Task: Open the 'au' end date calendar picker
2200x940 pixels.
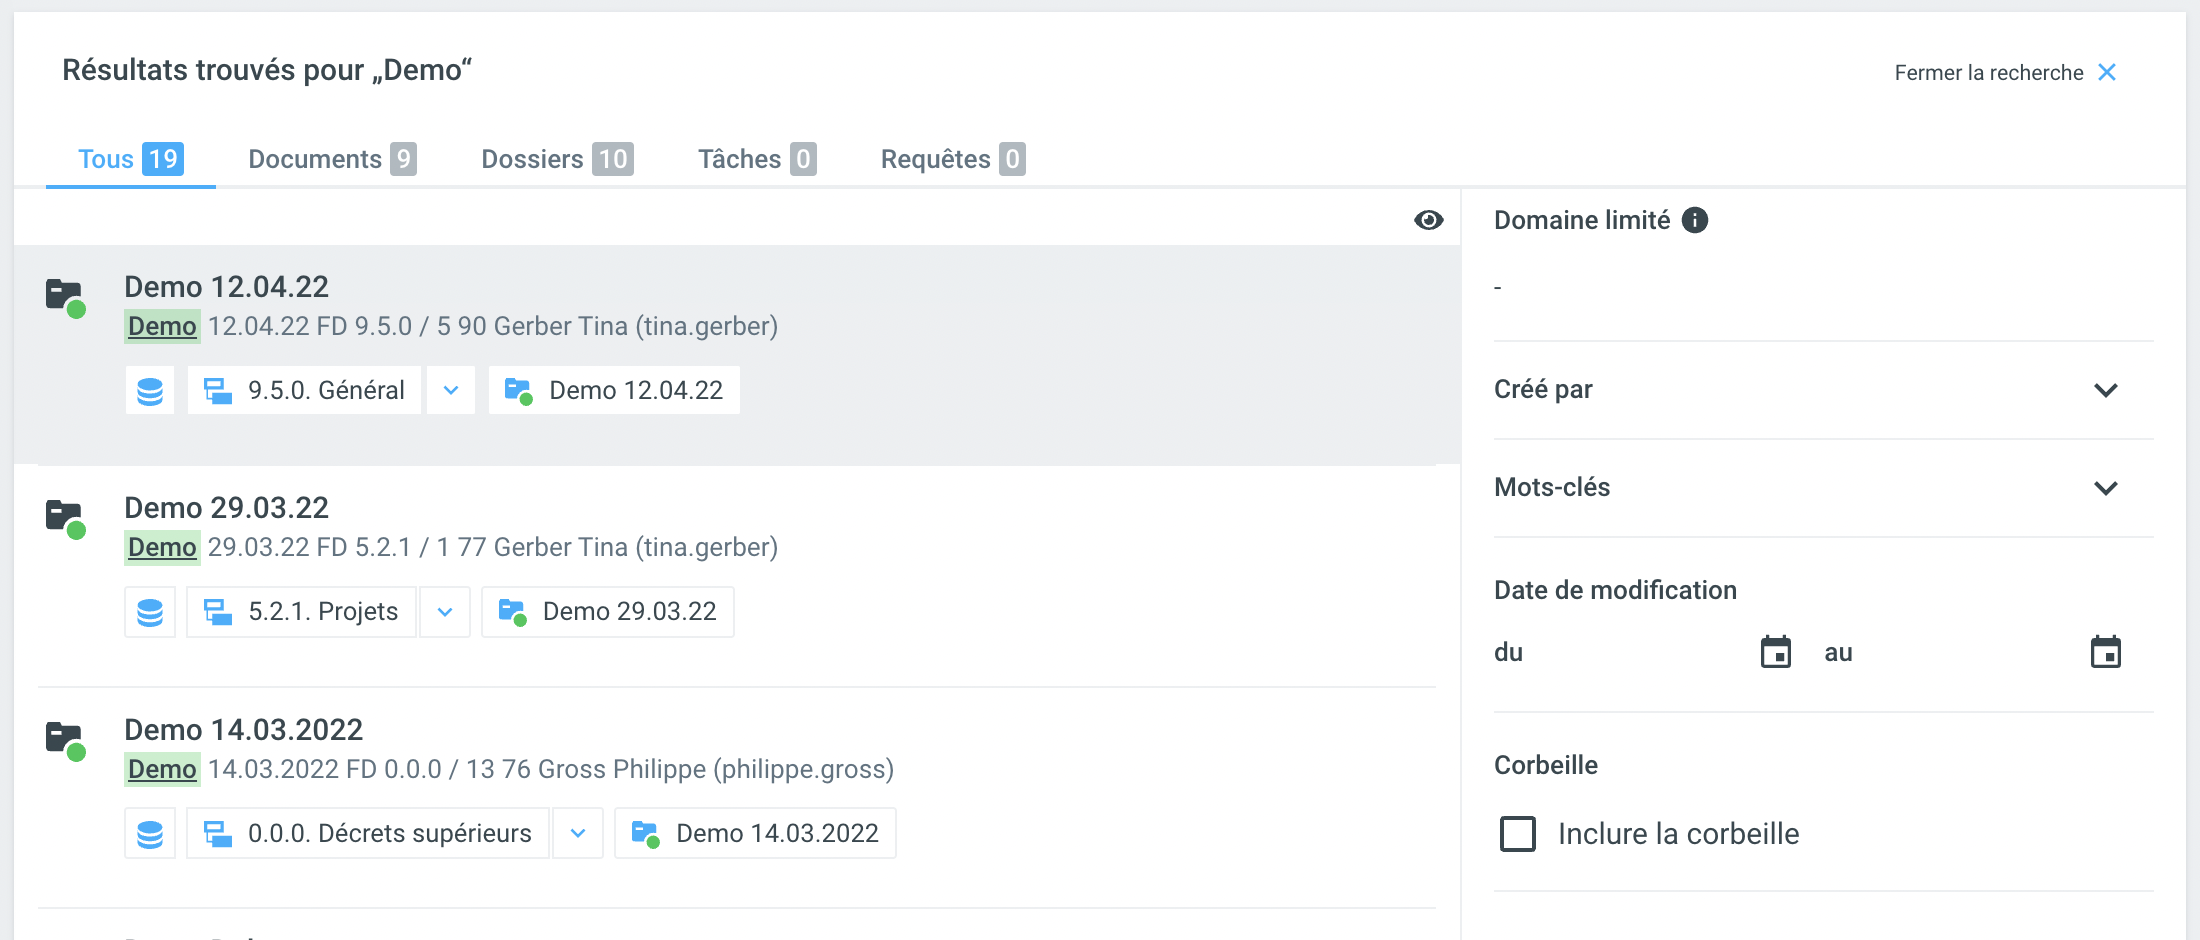Action: tap(2105, 652)
